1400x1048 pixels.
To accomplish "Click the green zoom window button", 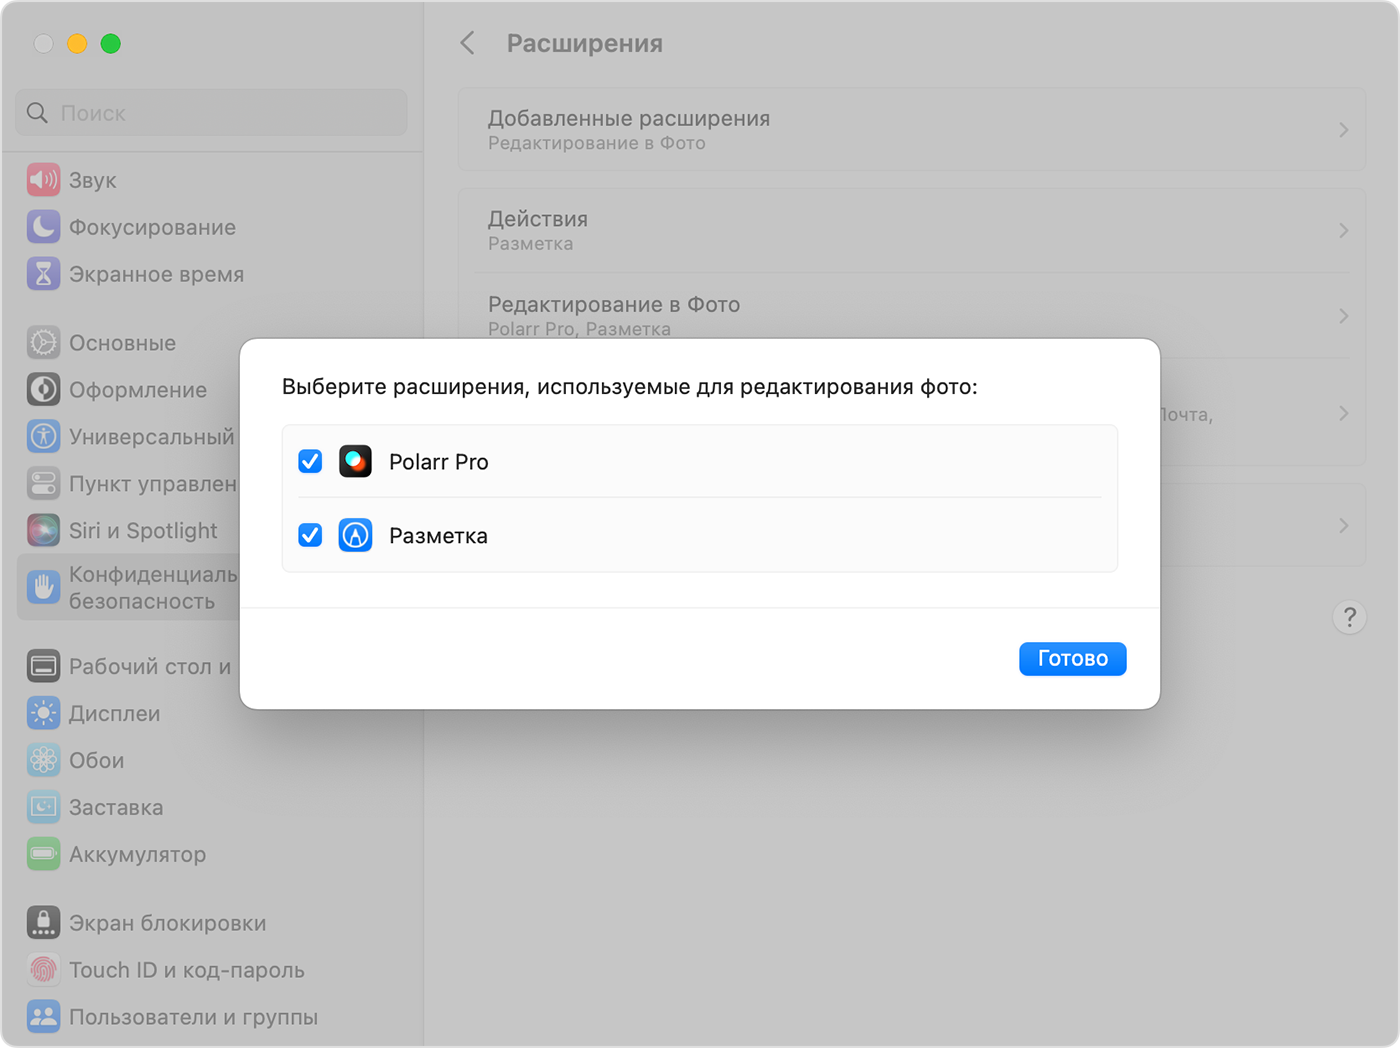I will (111, 43).
